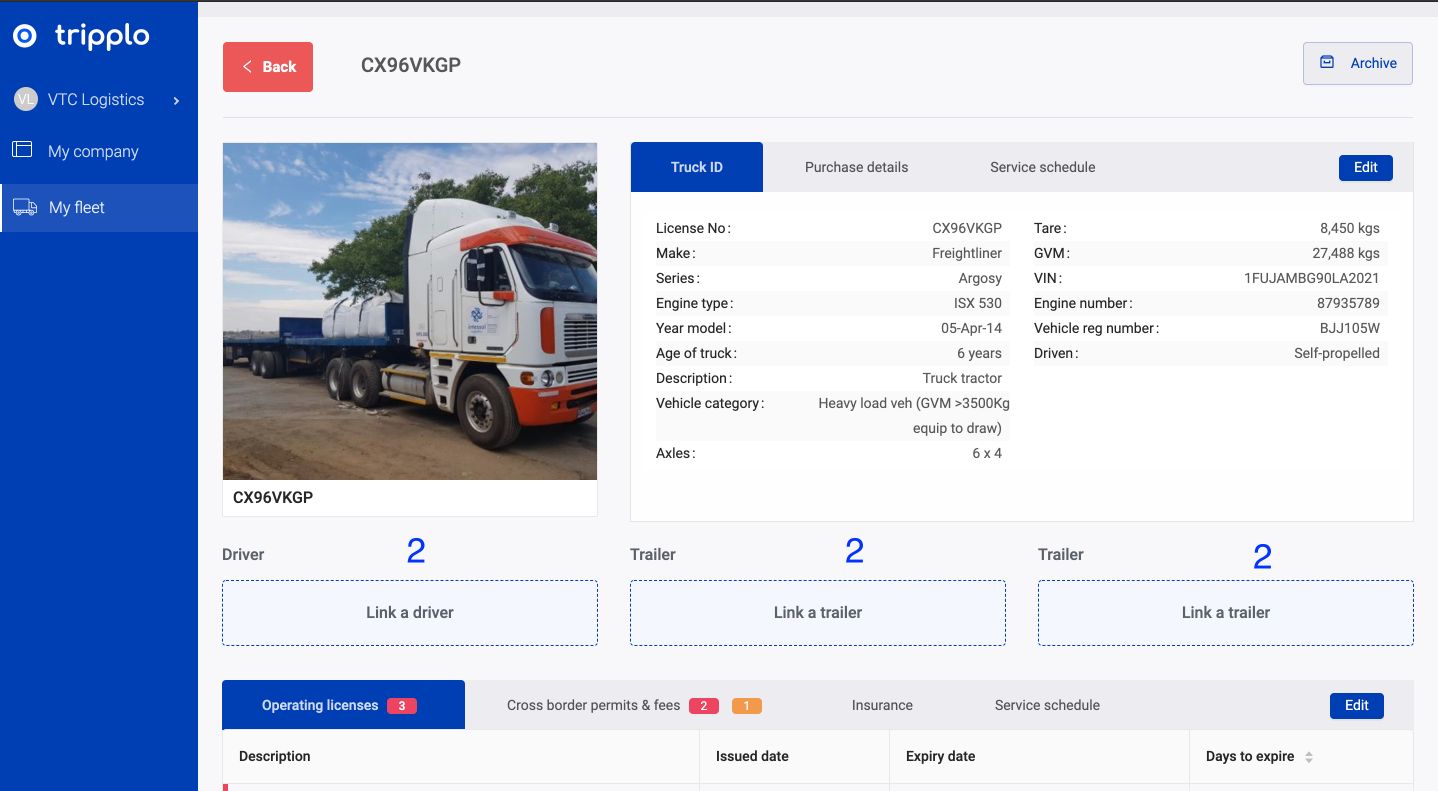Switch to the top Service schedule tab

1042,167
